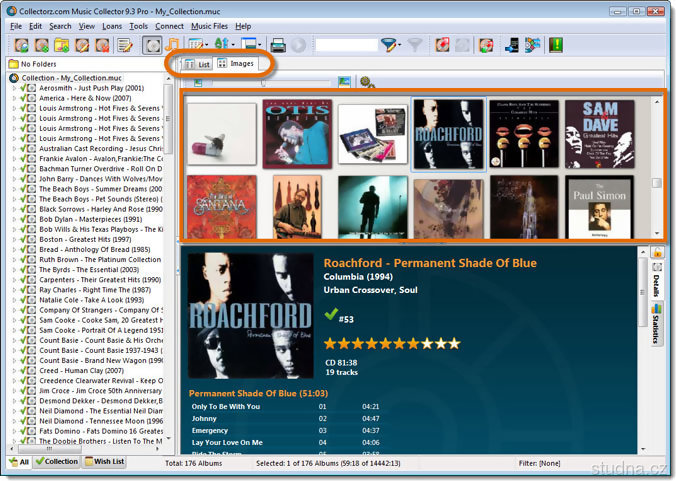The width and height of the screenshot is (676, 481).
Task: Open the Connect menu
Action: pyautogui.click(x=169, y=26)
